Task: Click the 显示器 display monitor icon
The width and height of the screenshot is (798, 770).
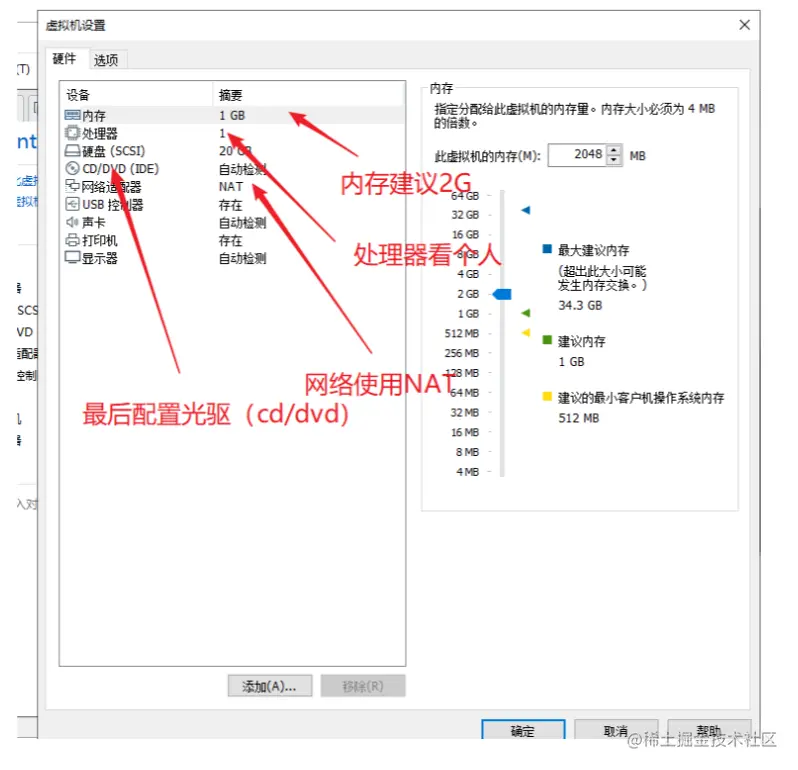Action: click(x=73, y=258)
